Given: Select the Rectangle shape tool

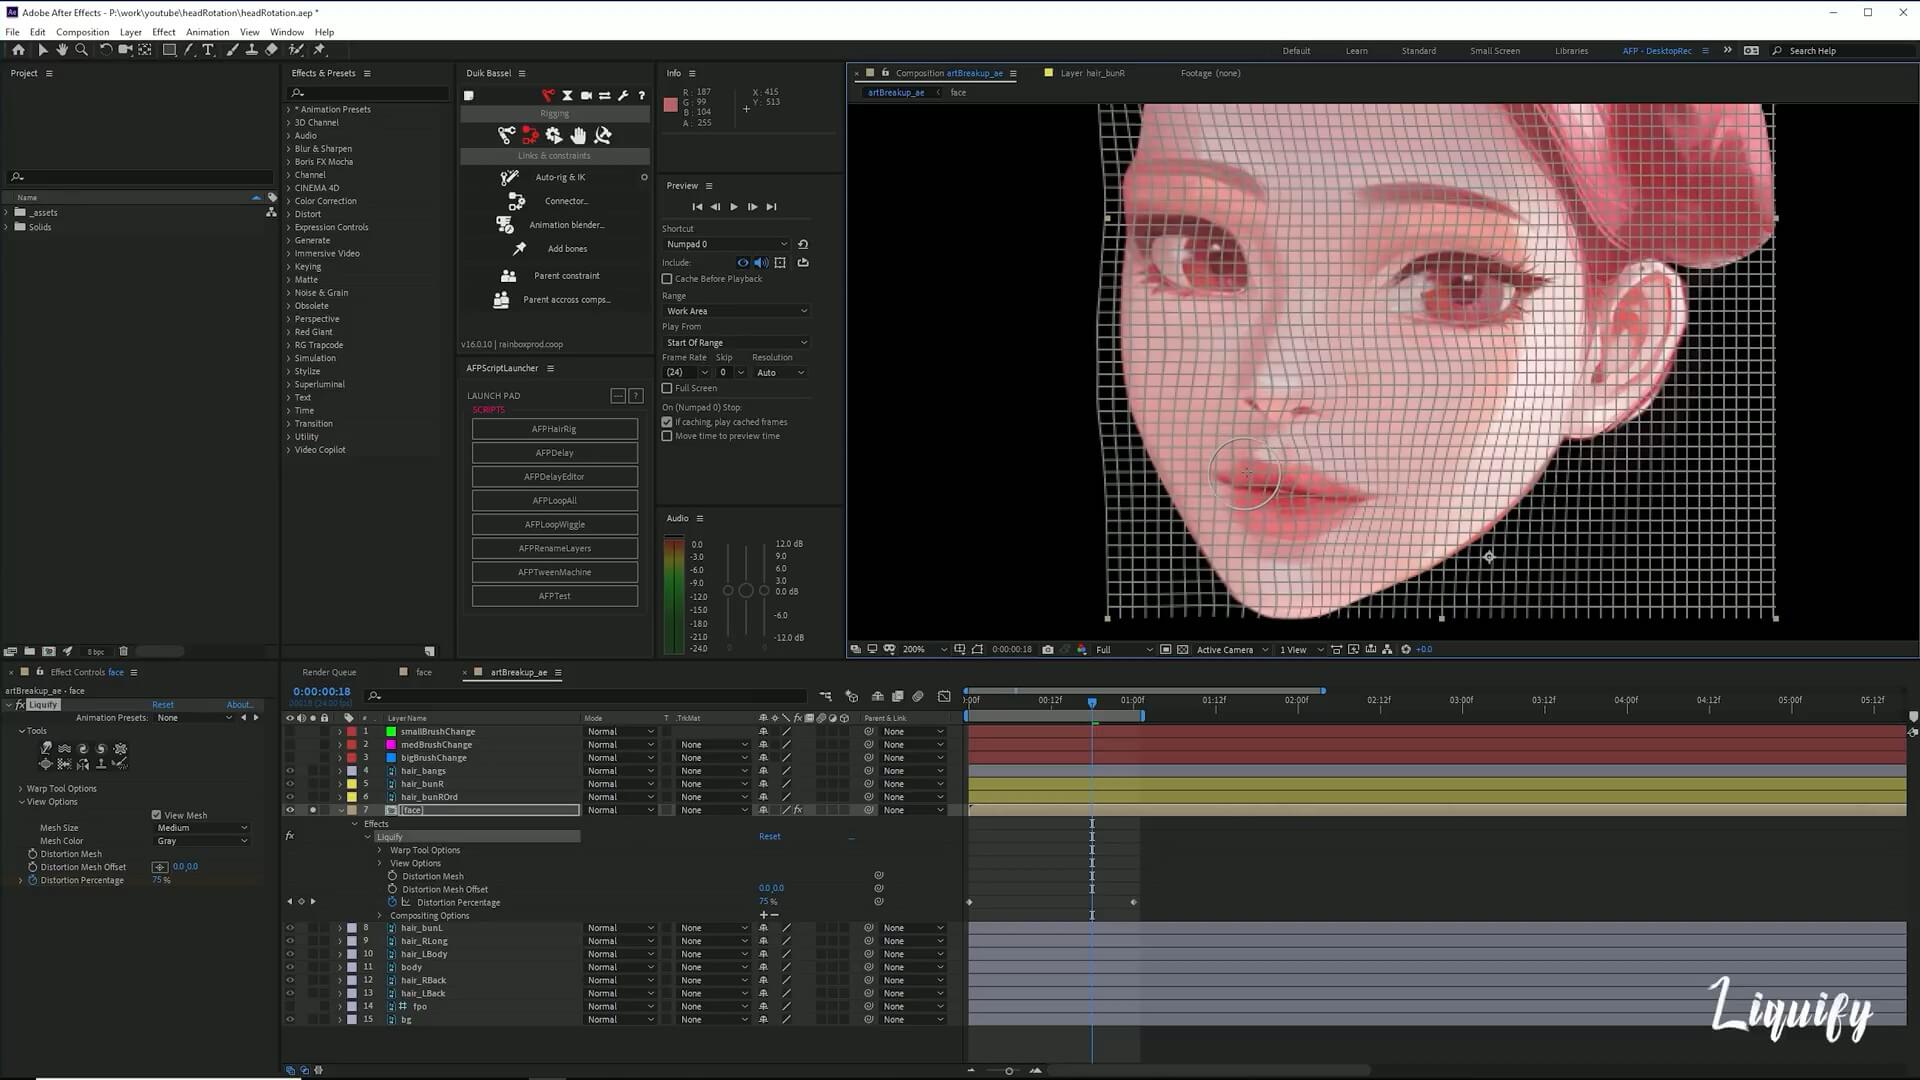Looking at the screenshot, I should pos(169,50).
